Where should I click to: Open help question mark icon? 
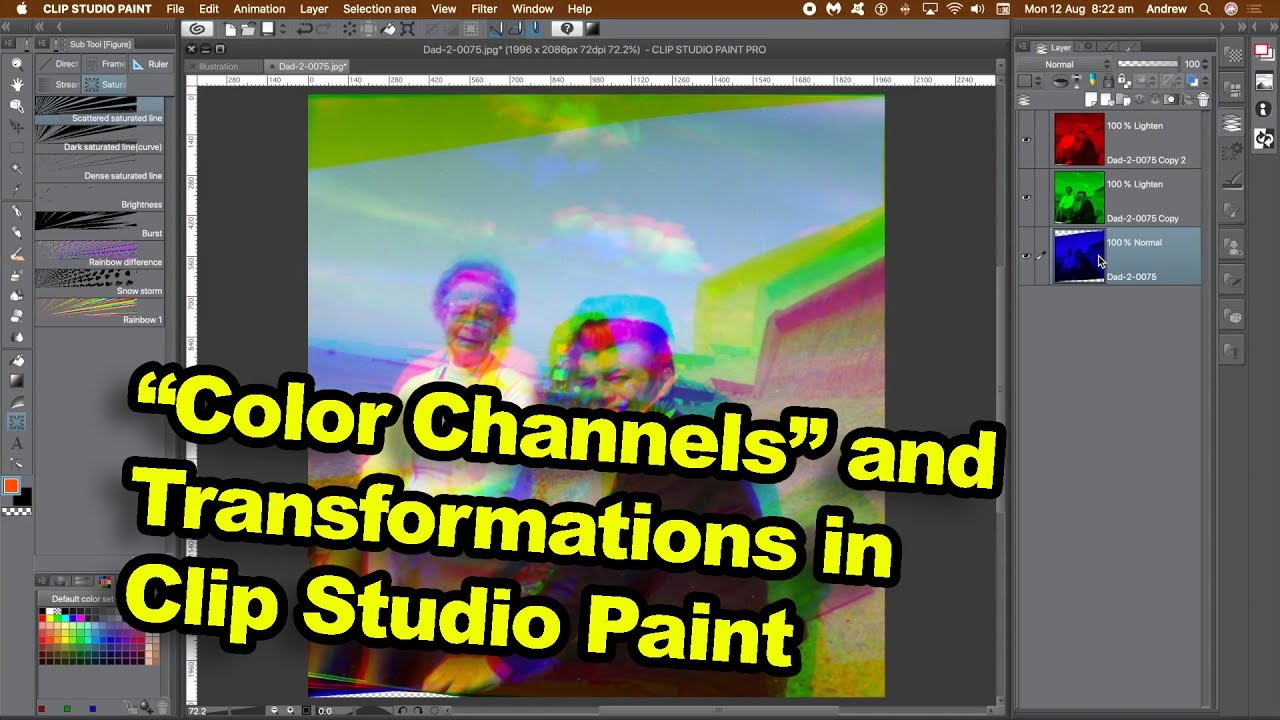pos(567,29)
